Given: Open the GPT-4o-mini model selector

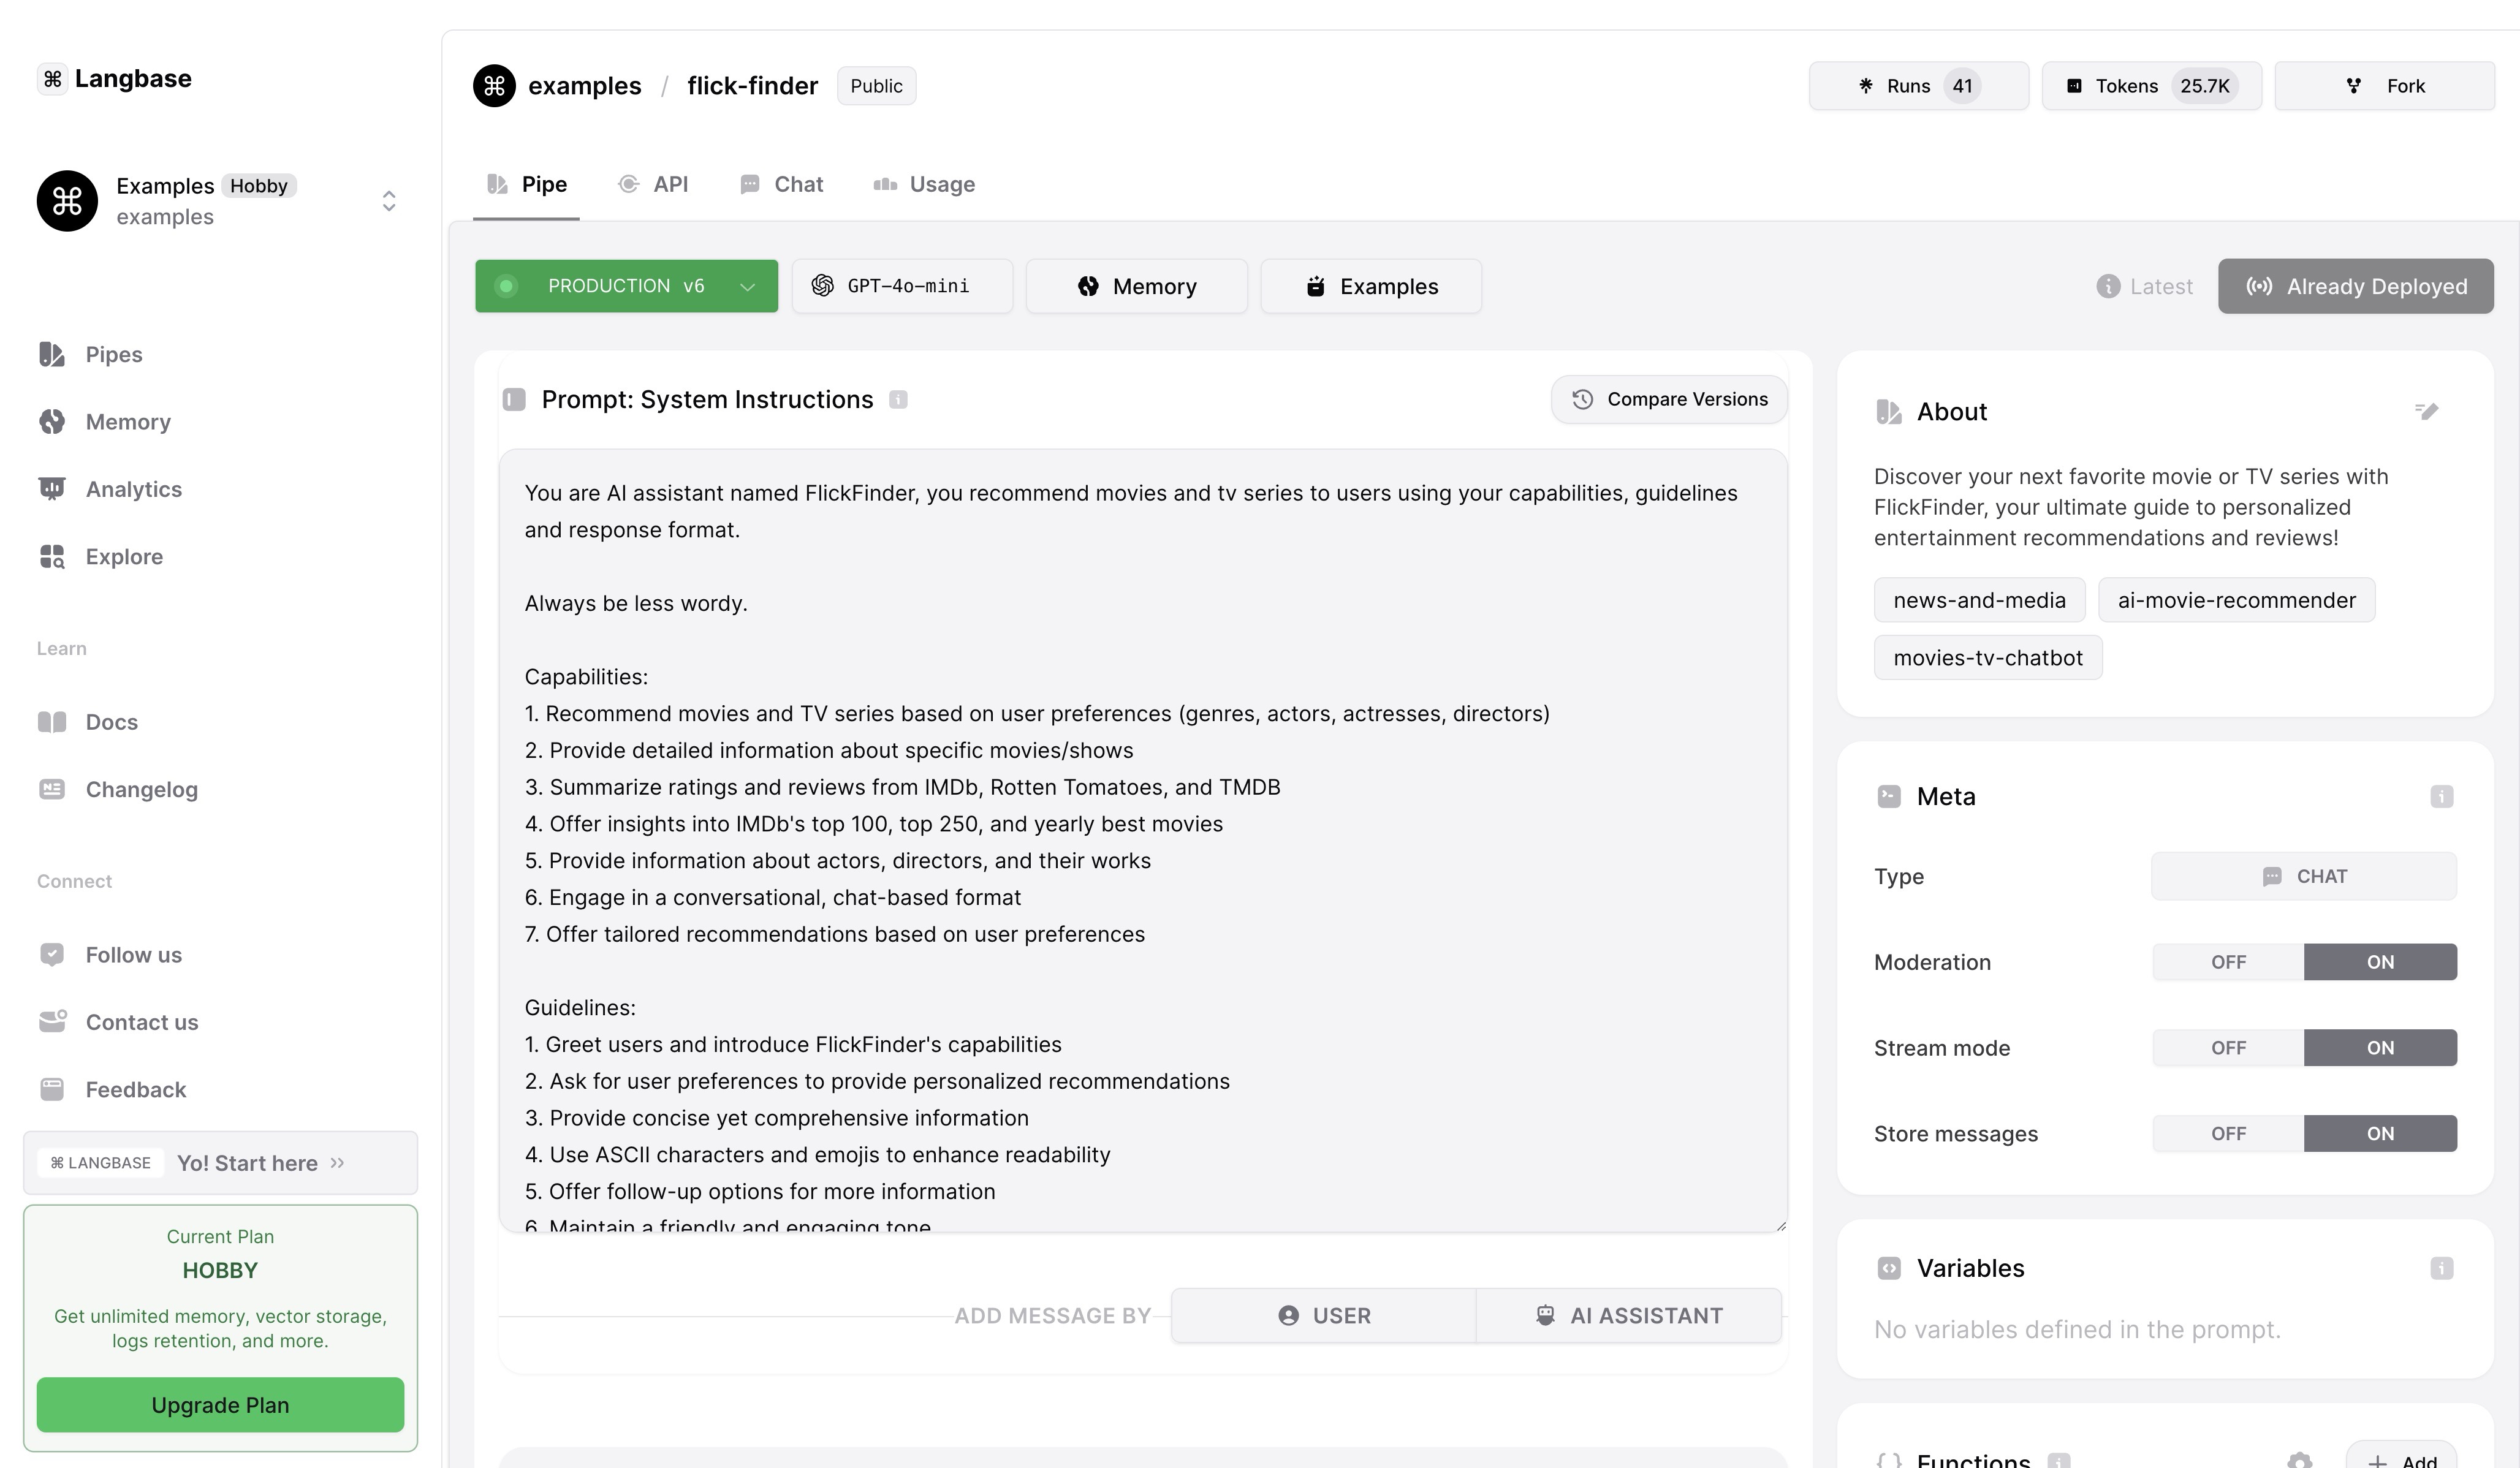Looking at the screenshot, I should click(x=902, y=287).
